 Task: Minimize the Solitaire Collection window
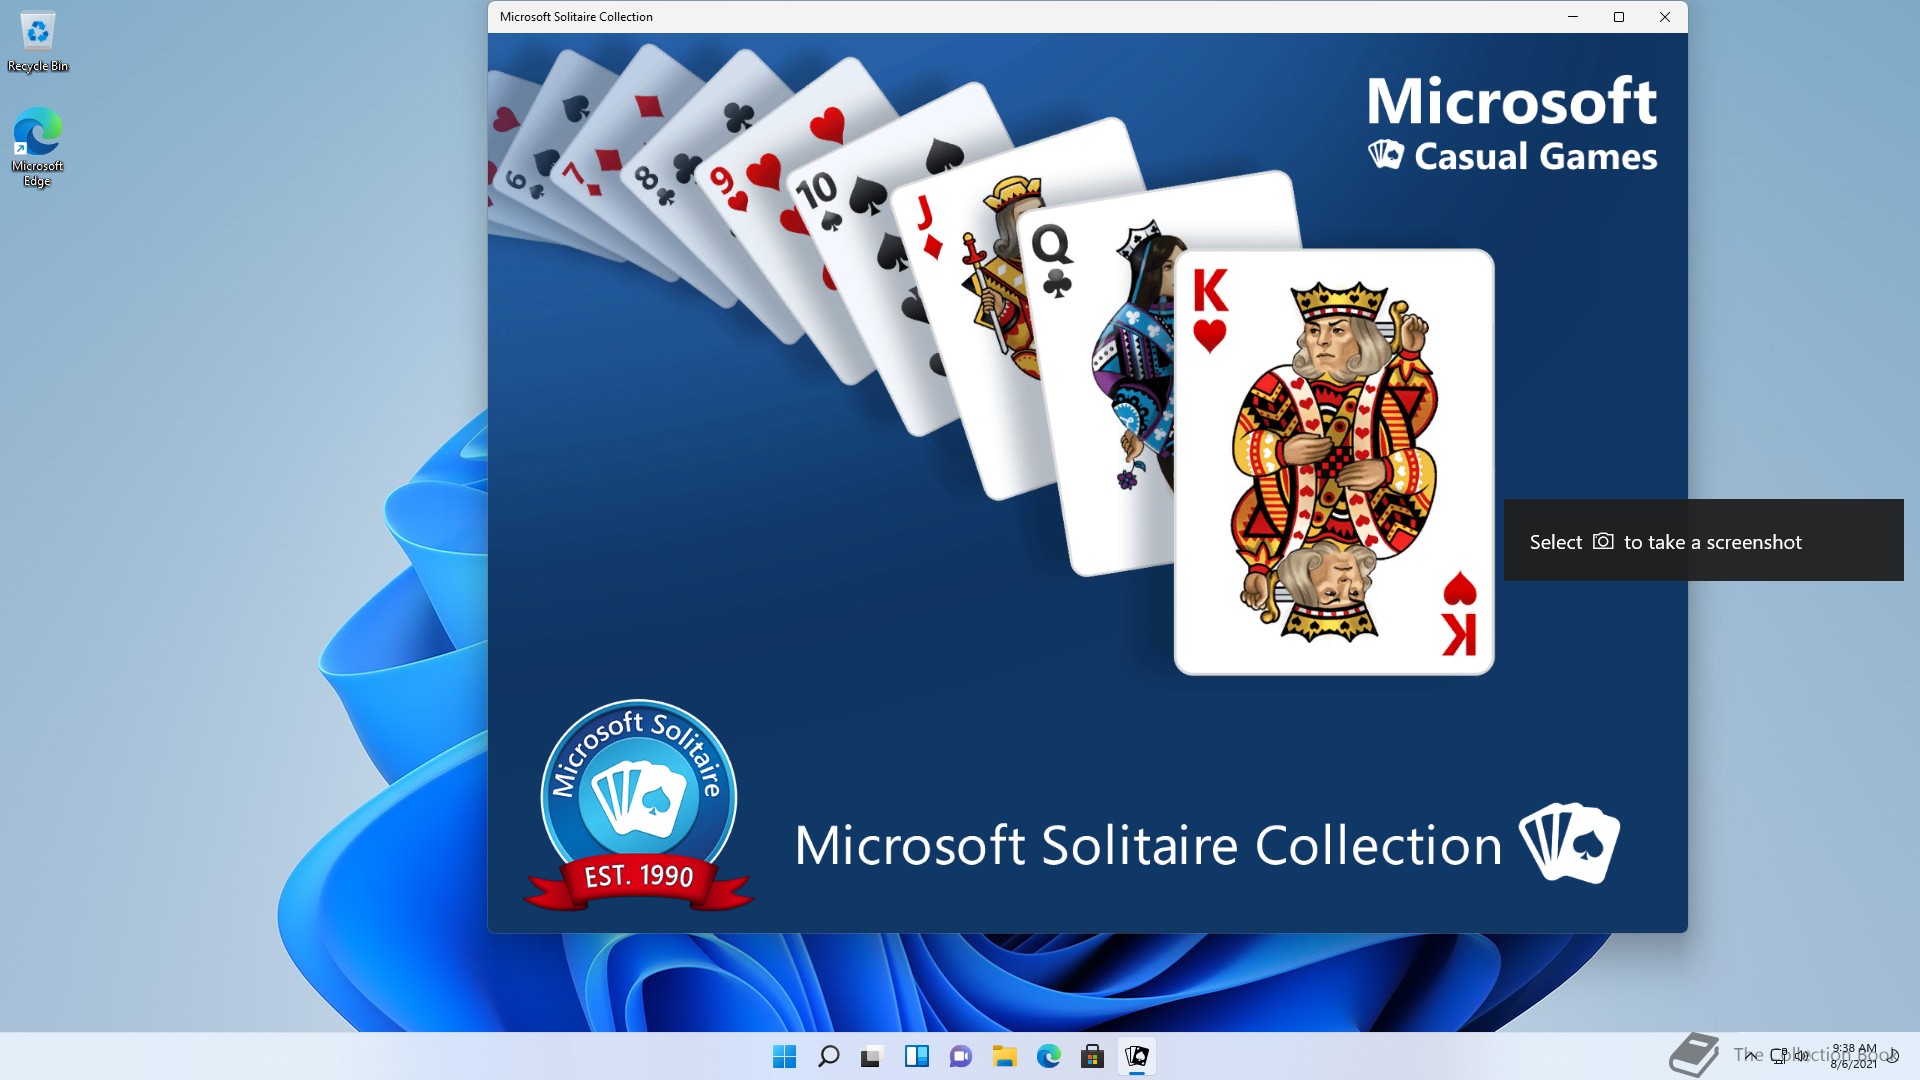point(1573,17)
